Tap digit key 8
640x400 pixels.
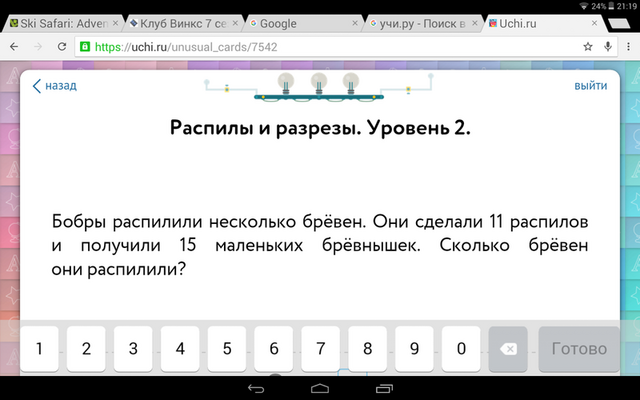367,349
